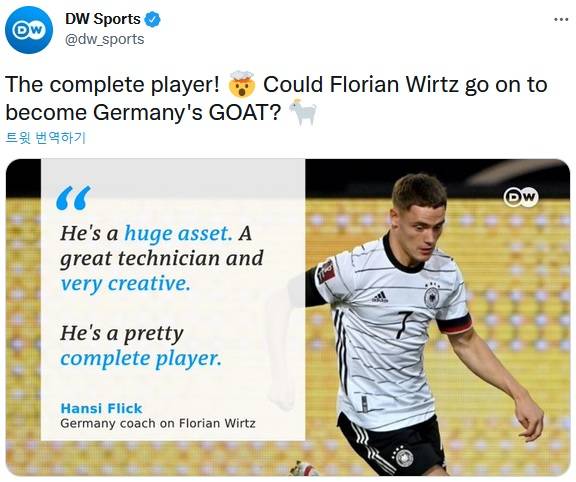Image resolution: width=576 pixels, height=482 pixels.
Task: Click the Hansi Flick name caption
Action: (x=101, y=409)
